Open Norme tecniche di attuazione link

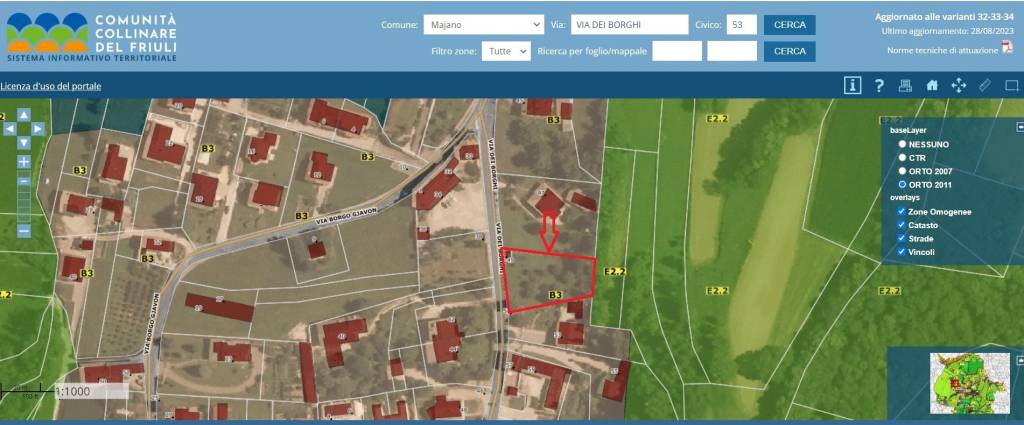pyautogui.click(x=942, y=50)
